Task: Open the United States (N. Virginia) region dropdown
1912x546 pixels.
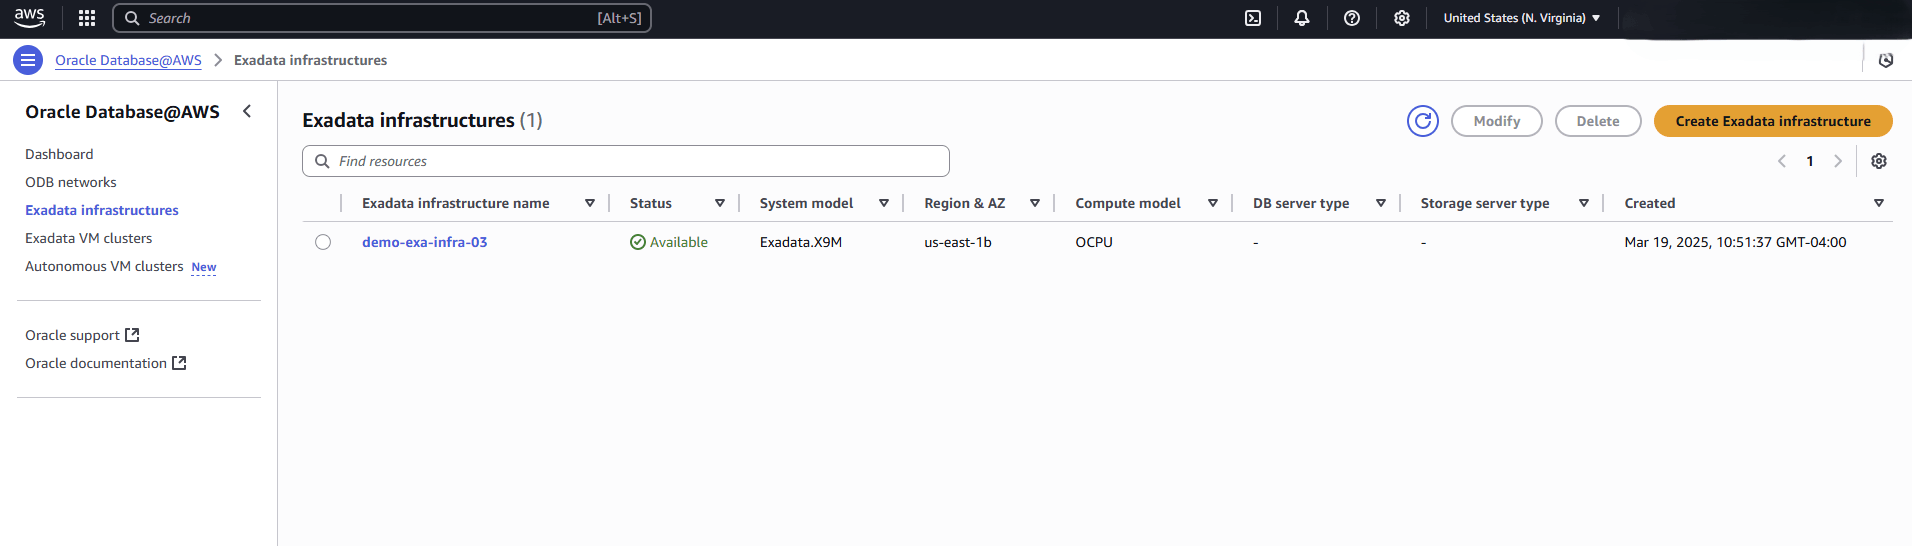Action: pyautogui.click(x=1521, y=18)
